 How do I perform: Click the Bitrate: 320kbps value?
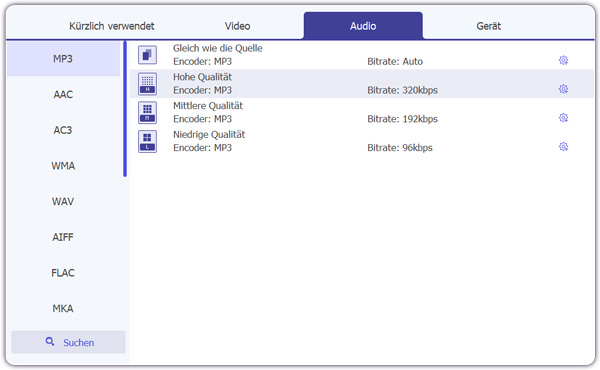point(402,90)
